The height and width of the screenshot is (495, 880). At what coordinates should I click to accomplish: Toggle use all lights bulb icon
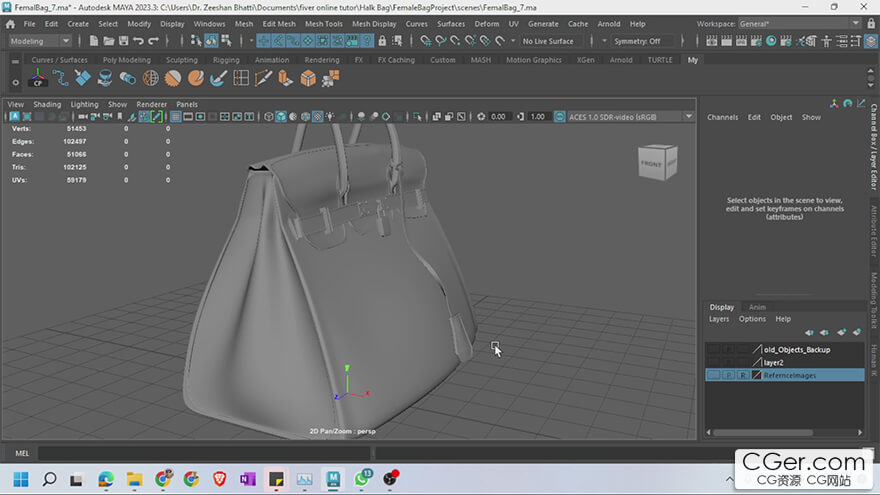(330, 117)
